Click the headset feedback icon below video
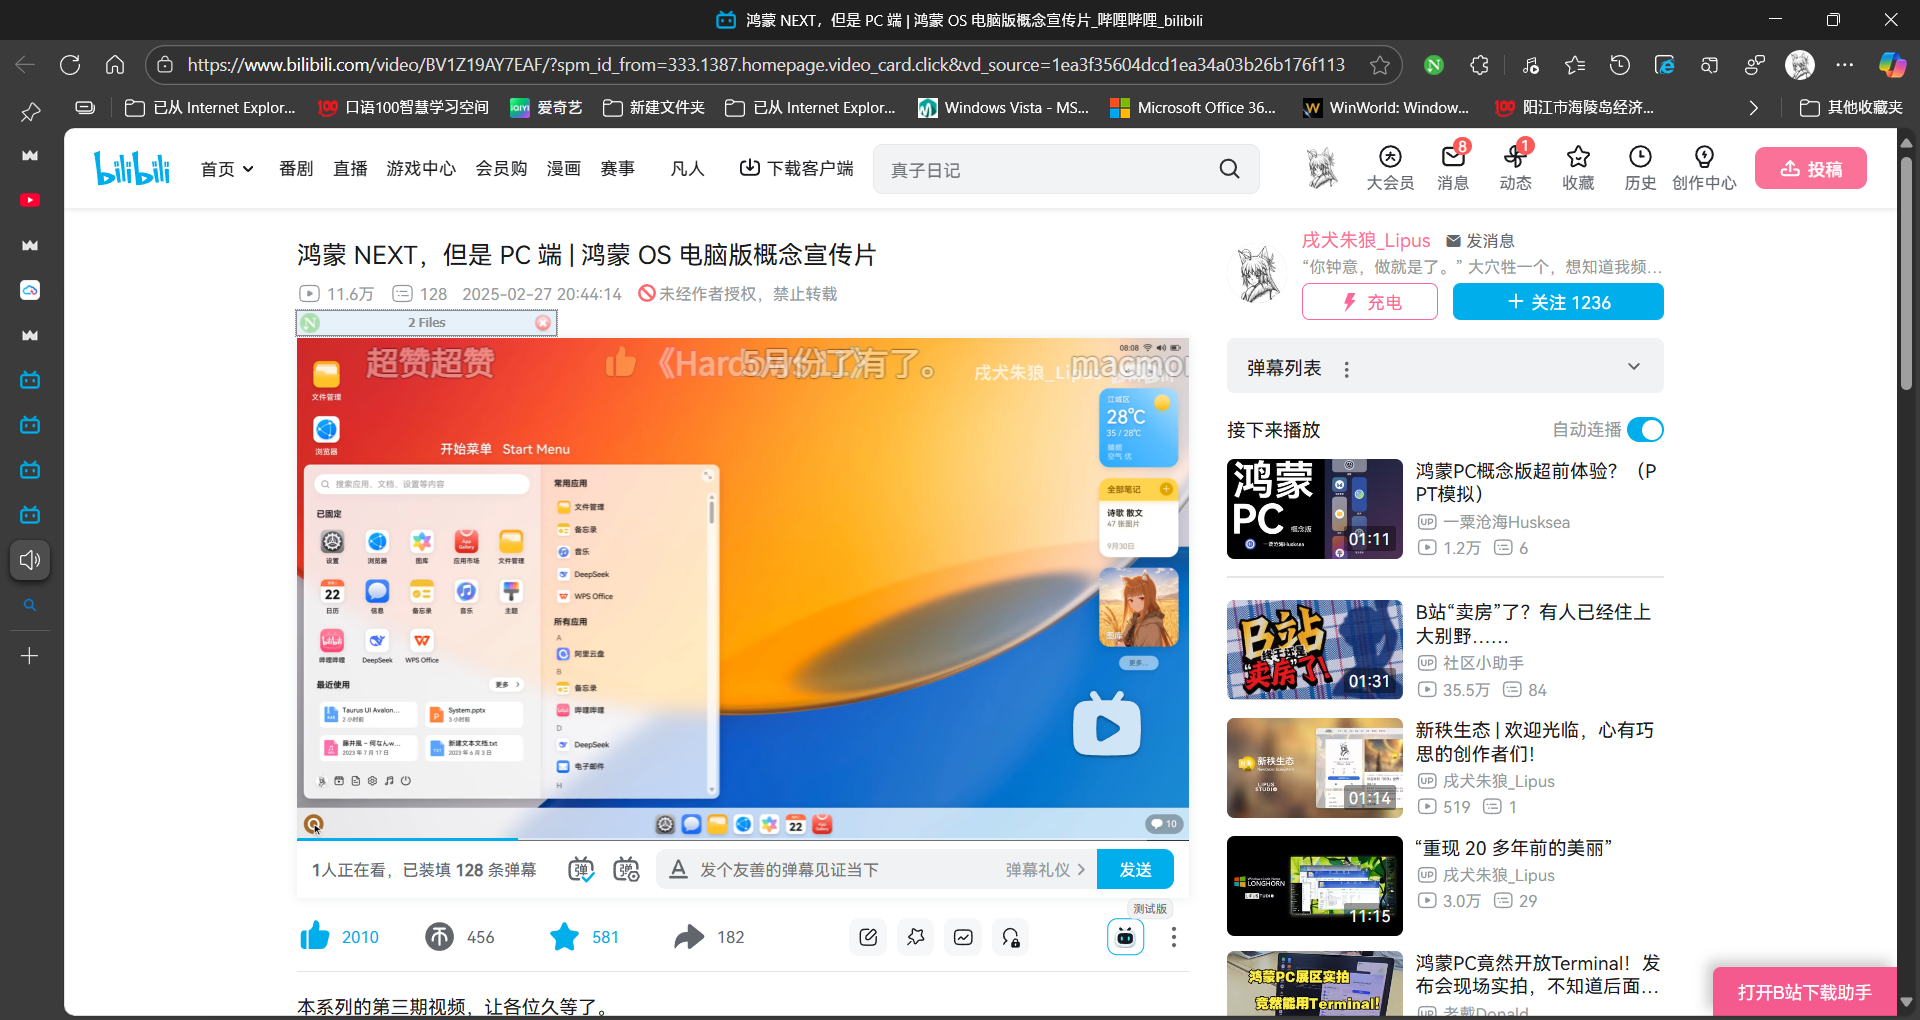This screenshot has height=1020, width=1920. pos(1011,937)
